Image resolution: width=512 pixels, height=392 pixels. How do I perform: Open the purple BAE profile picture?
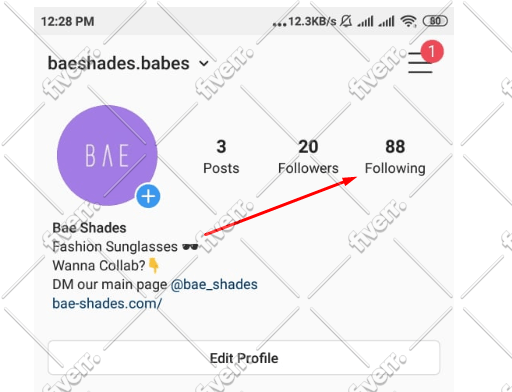point(107,155)
